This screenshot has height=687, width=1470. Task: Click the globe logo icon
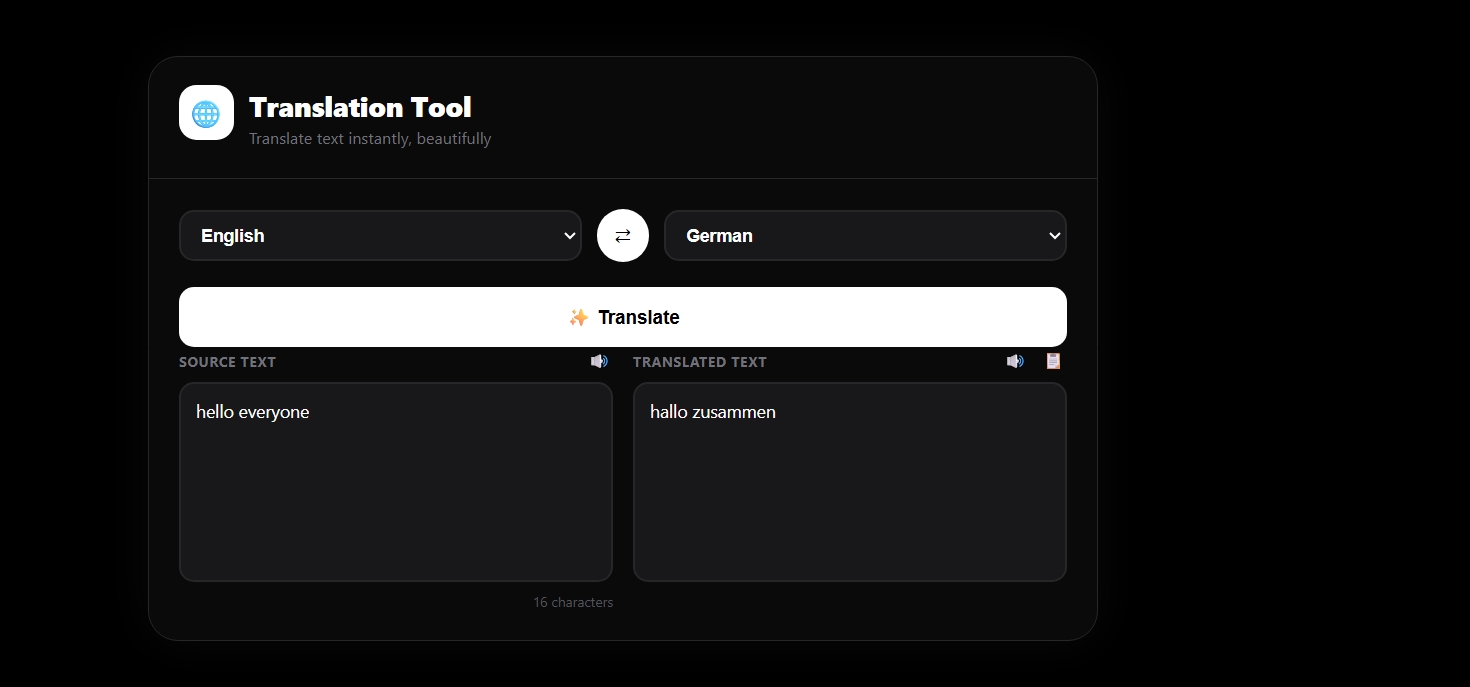(x=206, y=112)
